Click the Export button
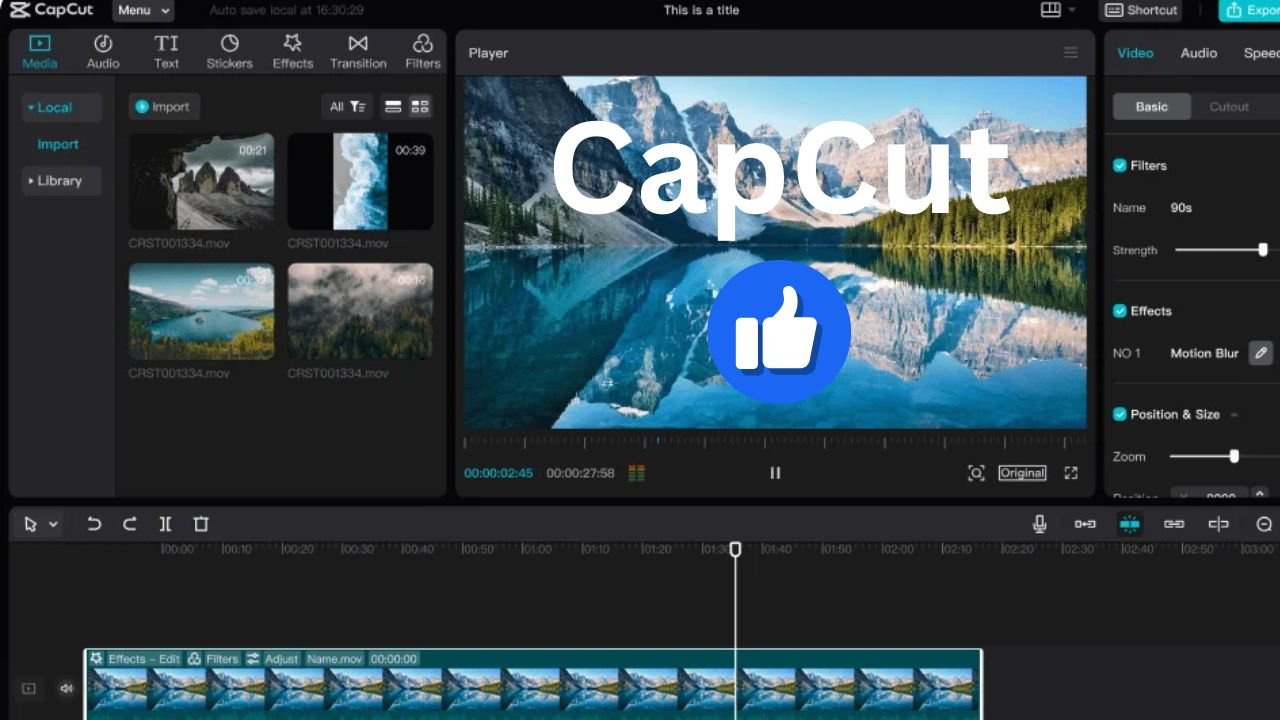1280x720 pixels. click(1250, 10)
